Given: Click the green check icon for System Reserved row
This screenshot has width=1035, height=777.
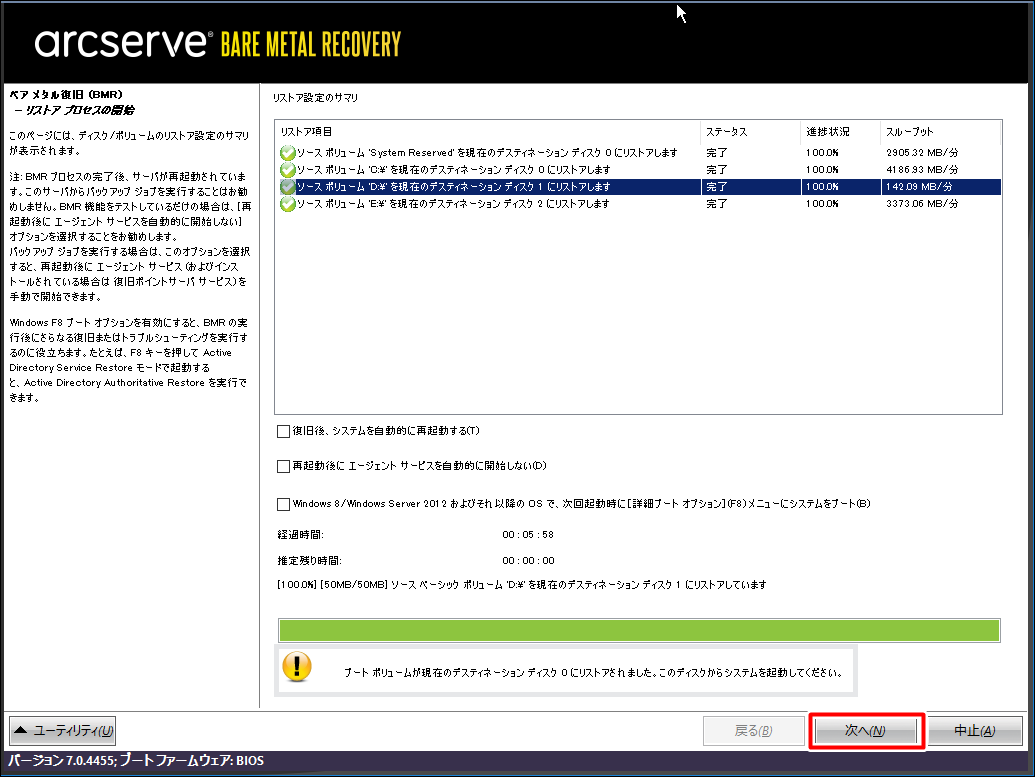Looking at the screenshot, I should [287, 152].
